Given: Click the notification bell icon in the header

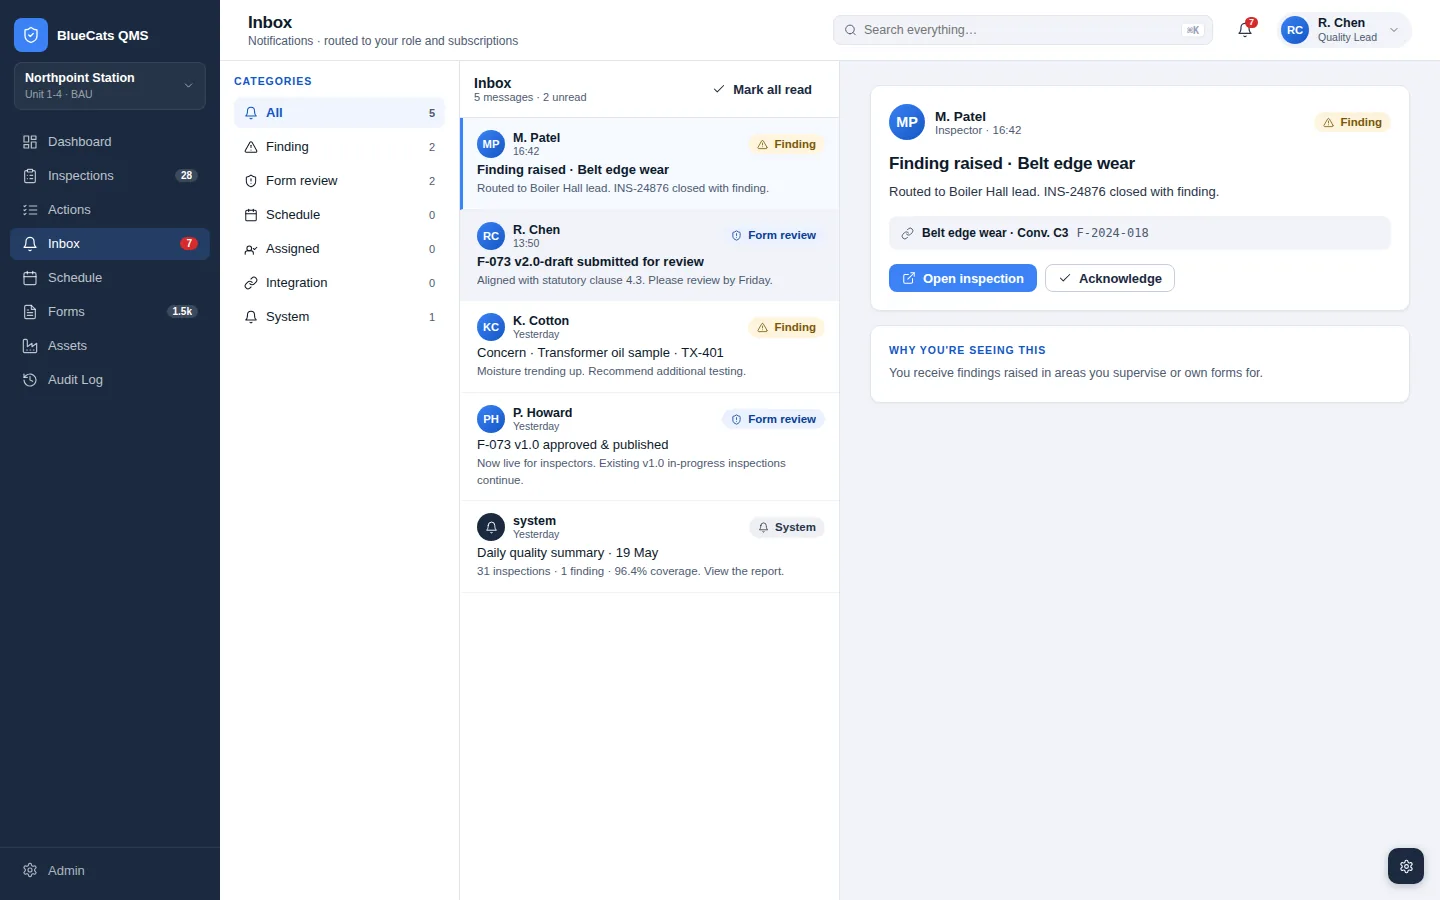Looking at the screenshot, I should point(1245,30).
